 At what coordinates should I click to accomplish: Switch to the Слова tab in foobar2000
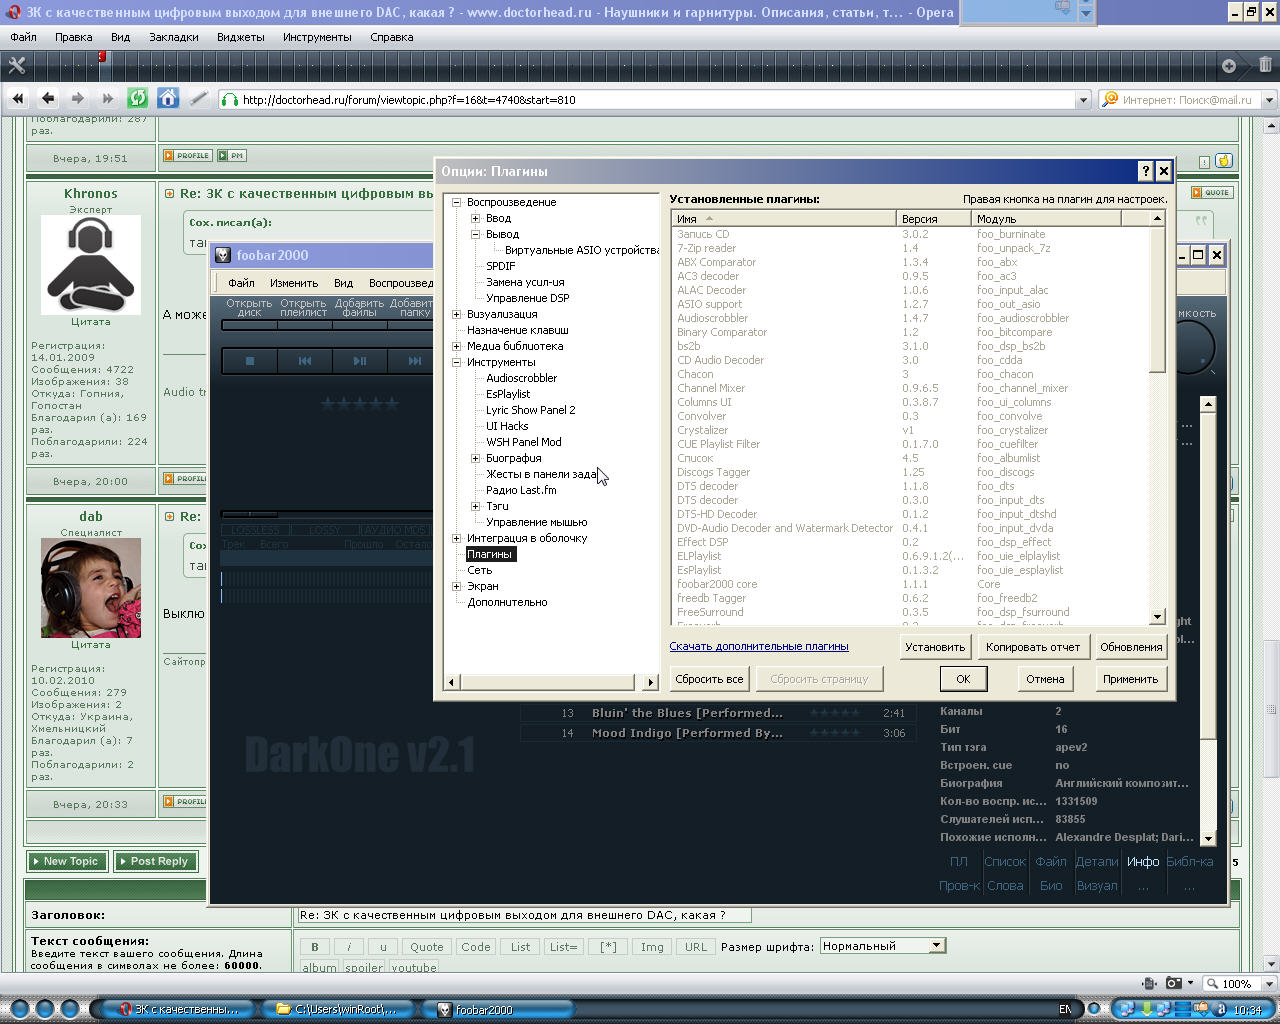tap(1005, 885)
